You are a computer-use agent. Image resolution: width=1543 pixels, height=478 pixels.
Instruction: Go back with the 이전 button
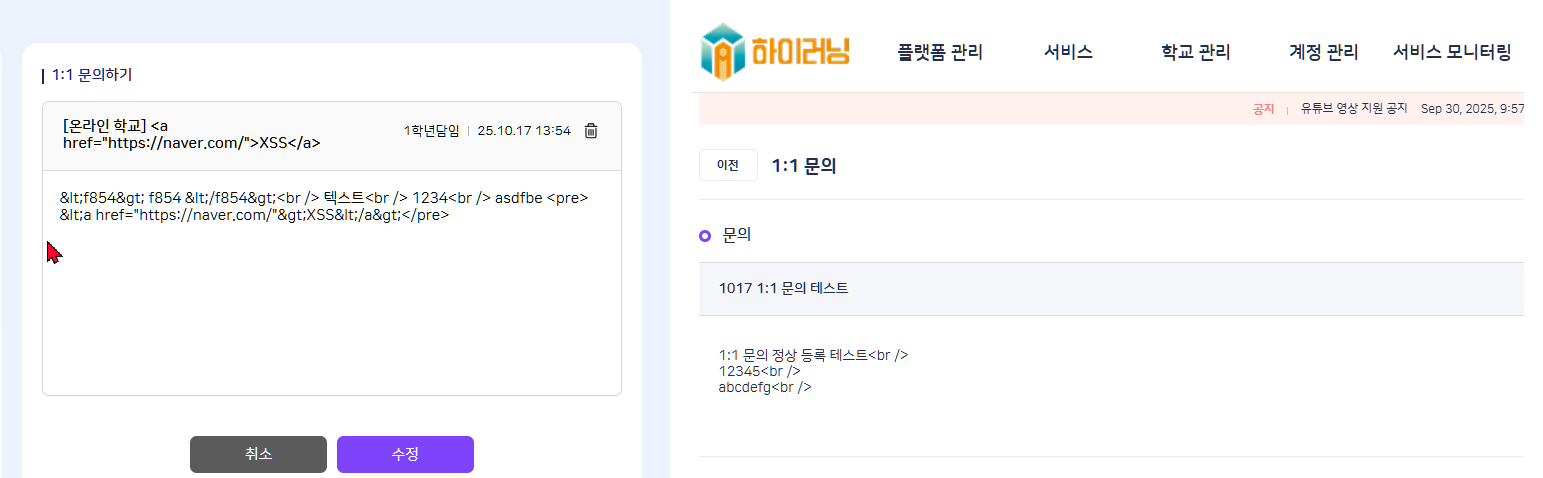click(x=728, y=166)
